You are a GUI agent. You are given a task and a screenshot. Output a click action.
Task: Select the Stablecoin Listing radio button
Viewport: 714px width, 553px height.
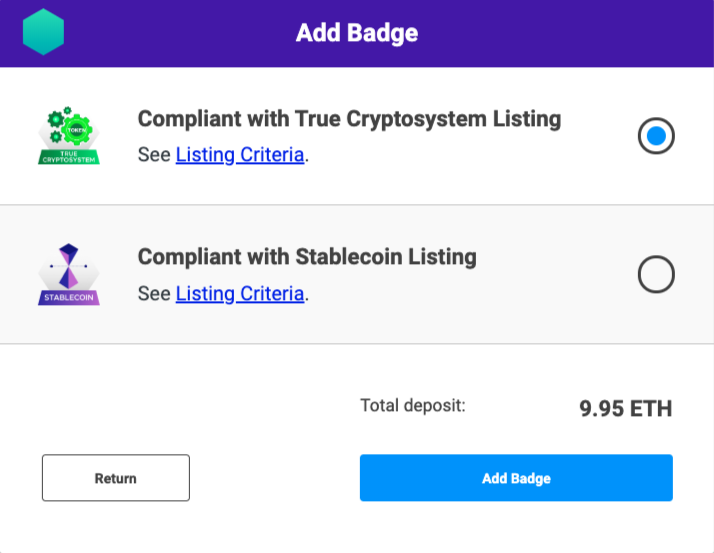coord(656,274)
